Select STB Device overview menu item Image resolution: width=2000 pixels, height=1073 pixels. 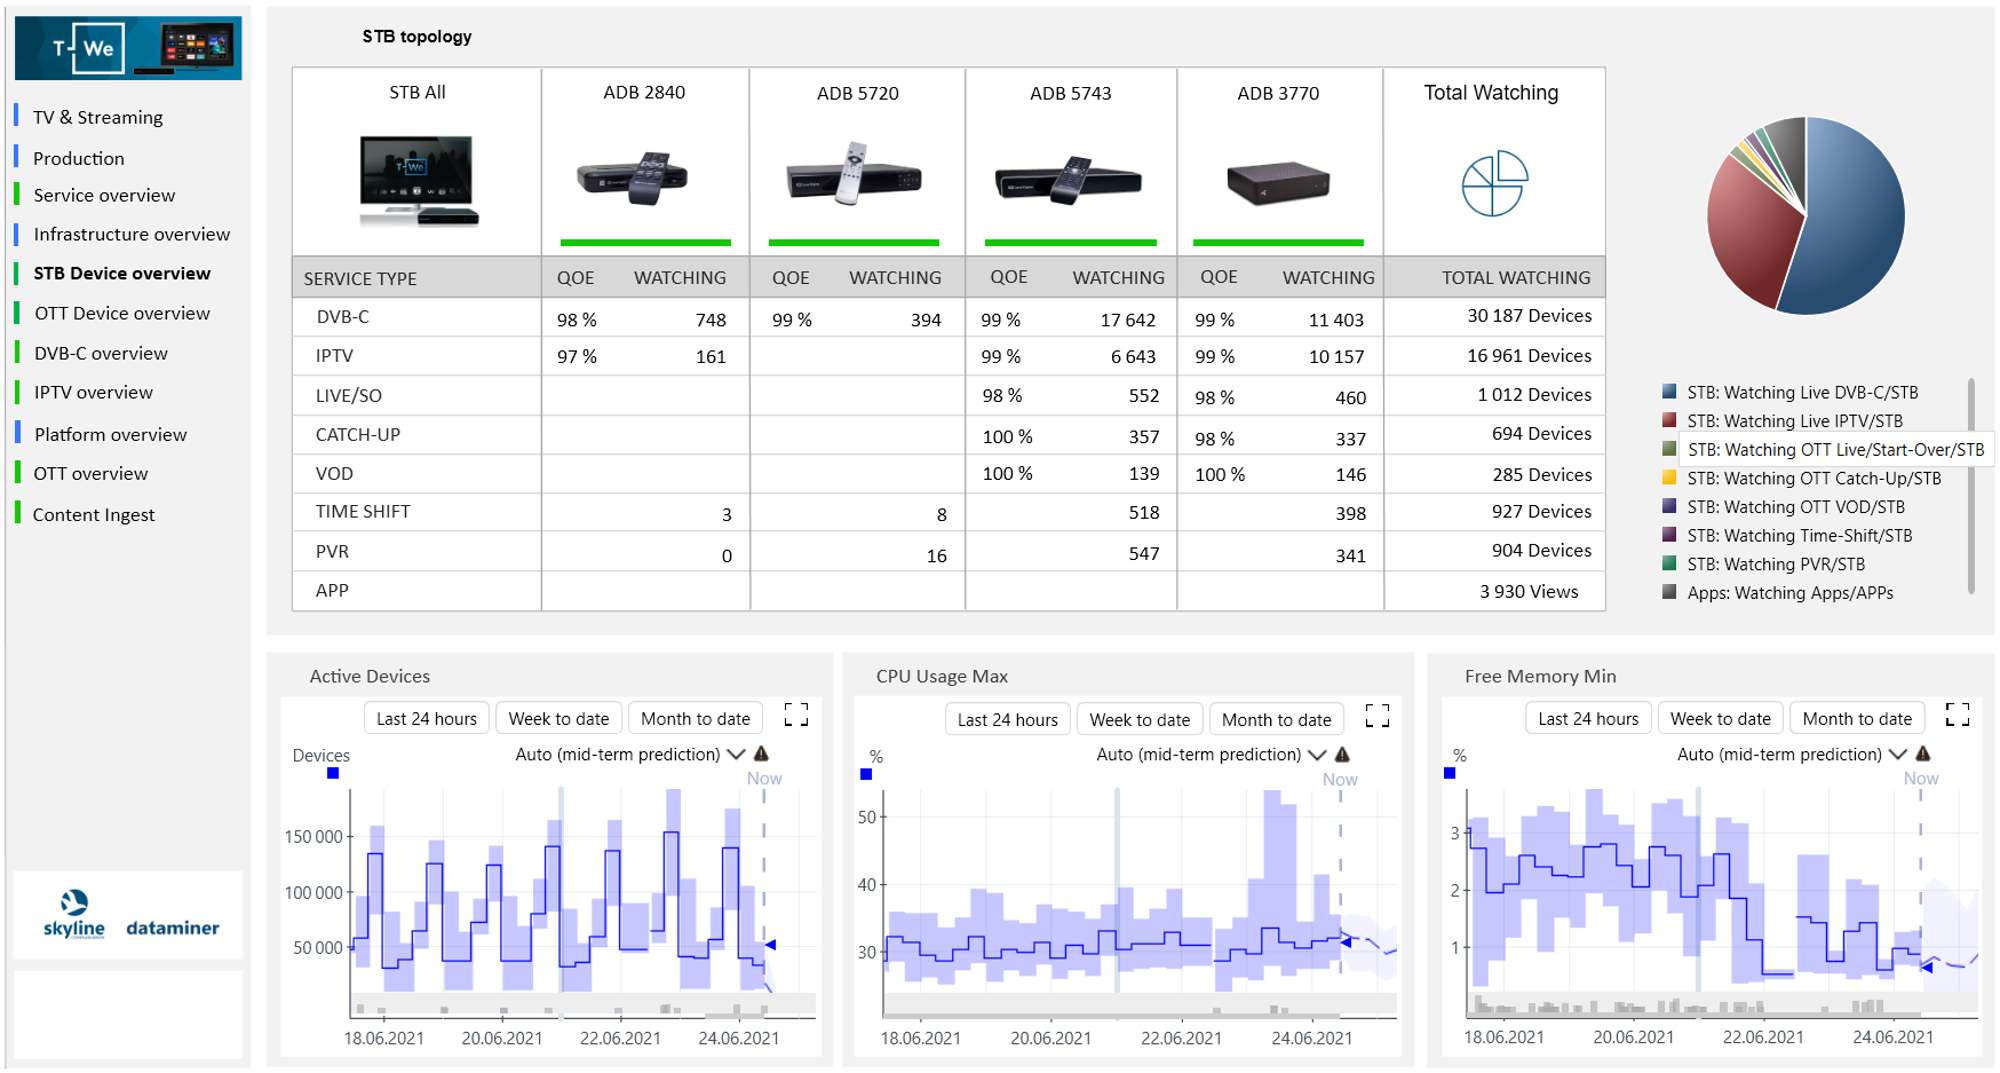[x=122, y=273]
